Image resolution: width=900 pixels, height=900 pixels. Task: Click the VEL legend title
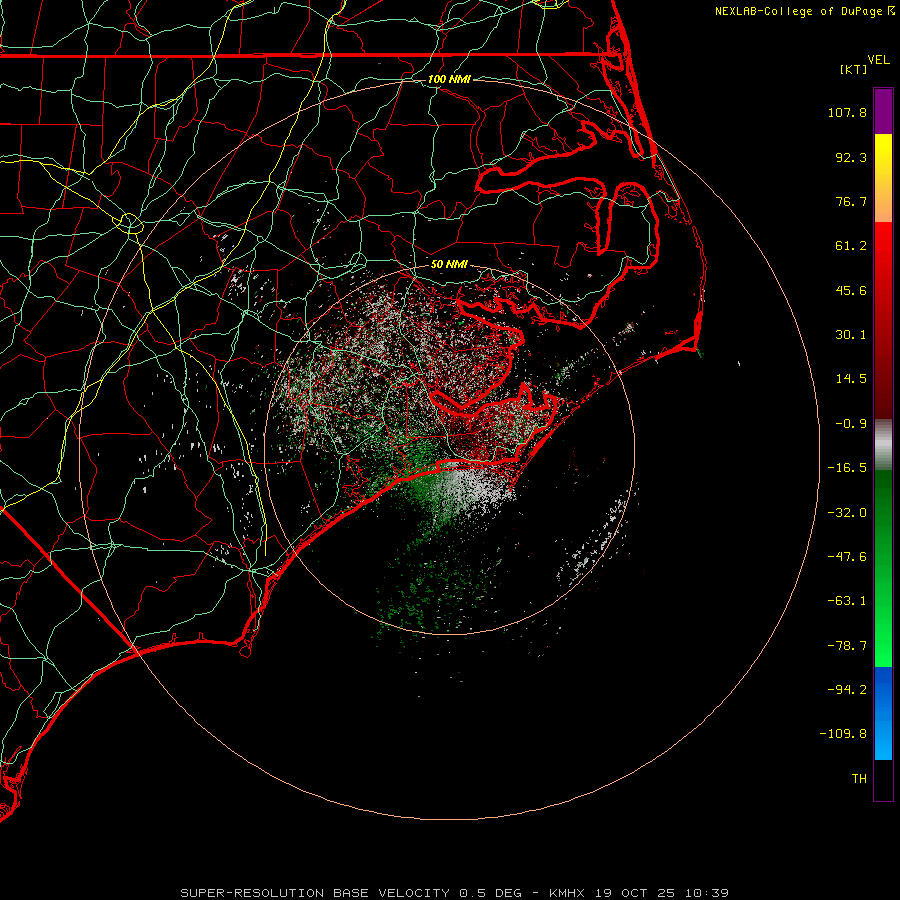click(x=878, y=60)
